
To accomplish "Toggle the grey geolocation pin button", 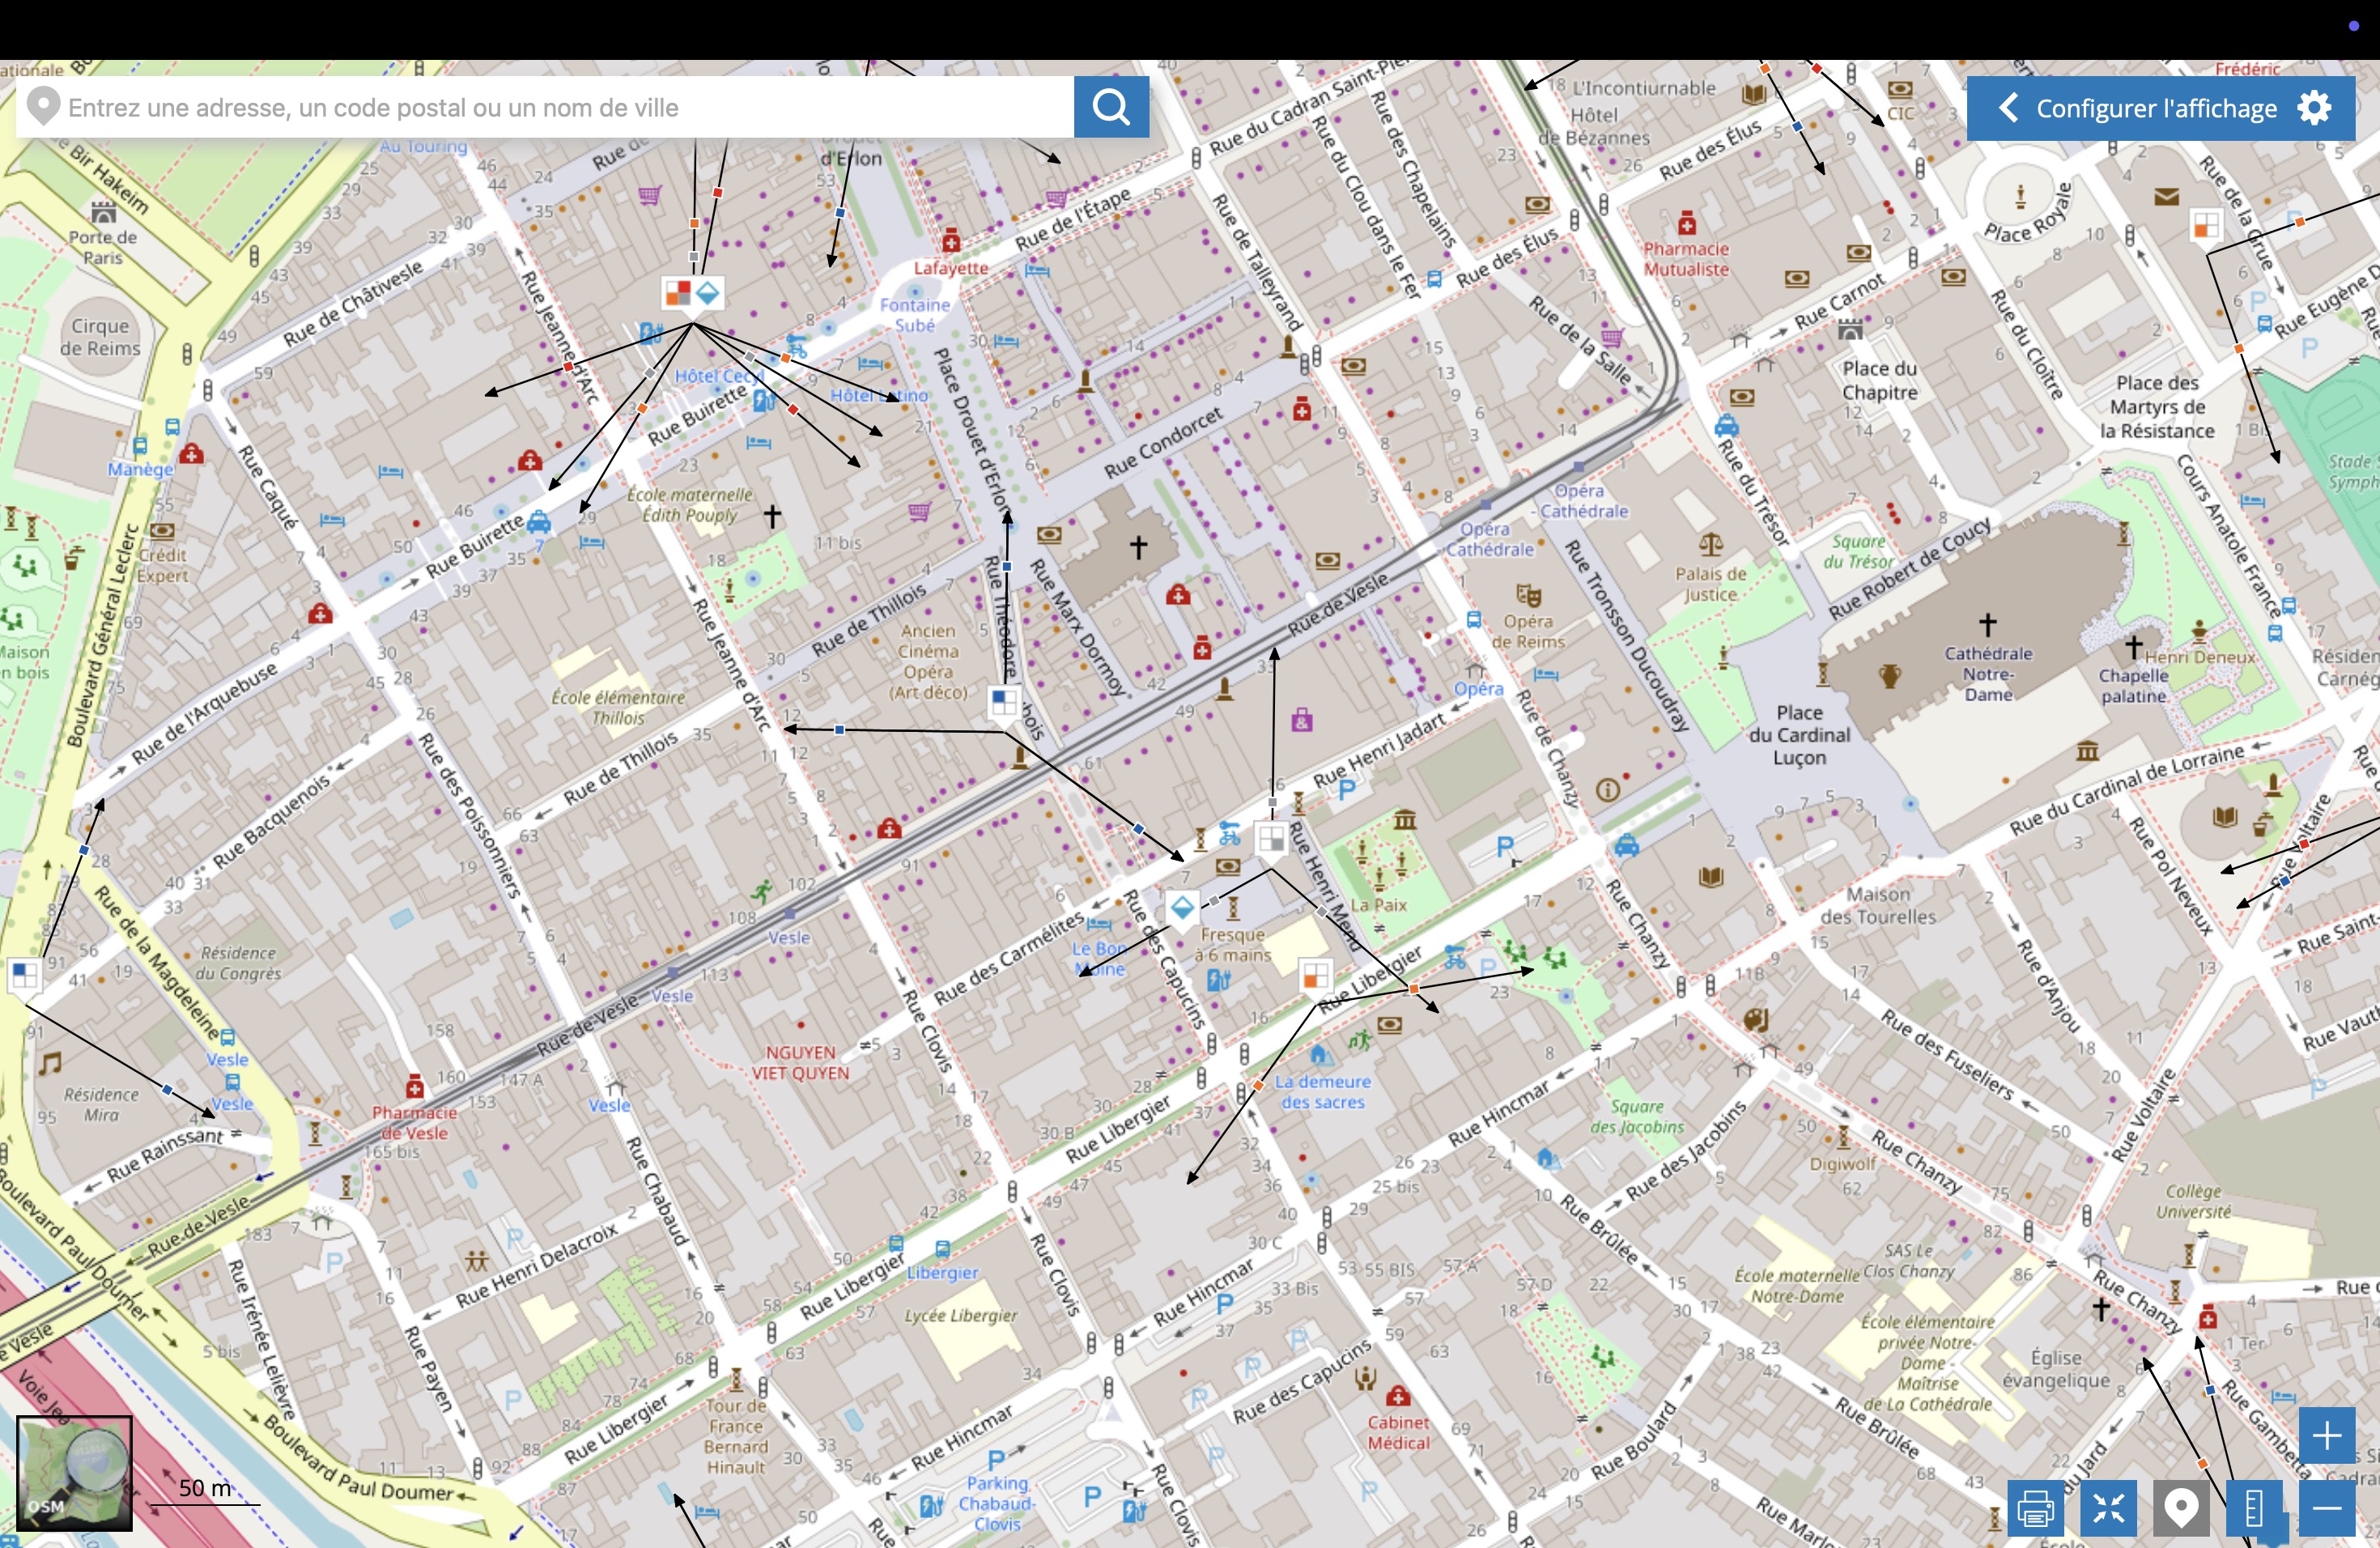I will pos(2181,1507).
